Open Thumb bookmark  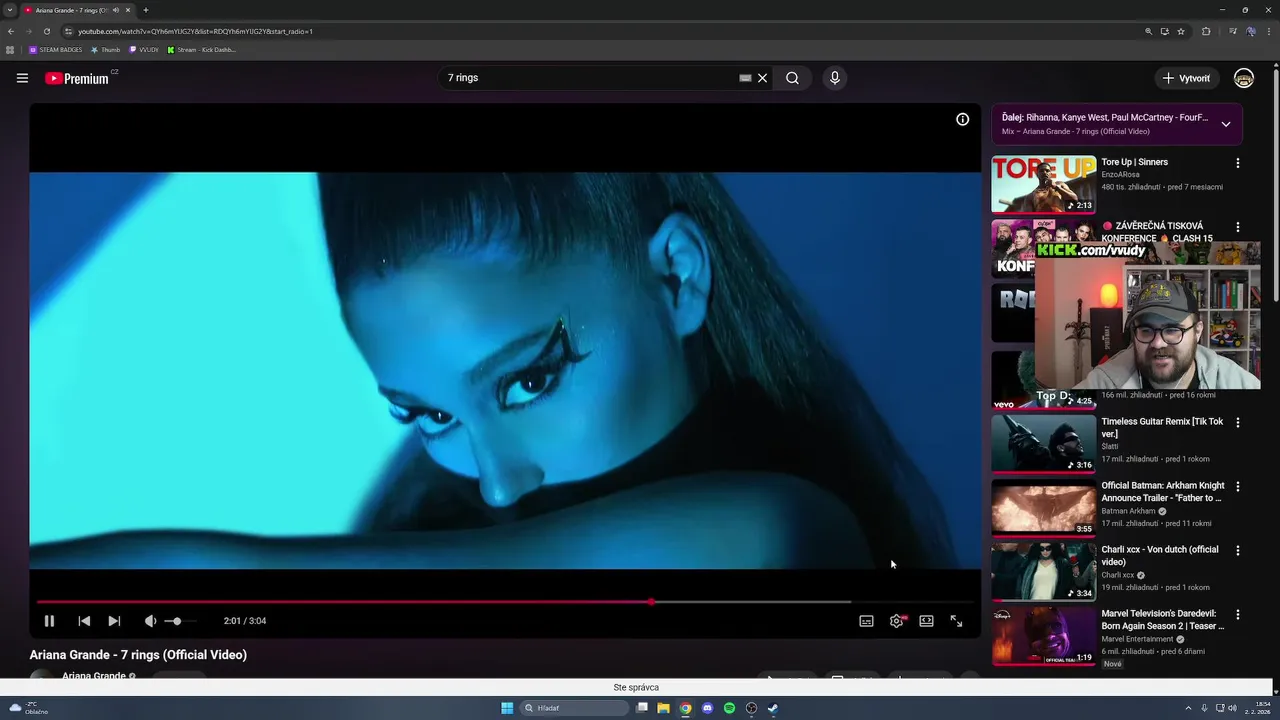105,49
